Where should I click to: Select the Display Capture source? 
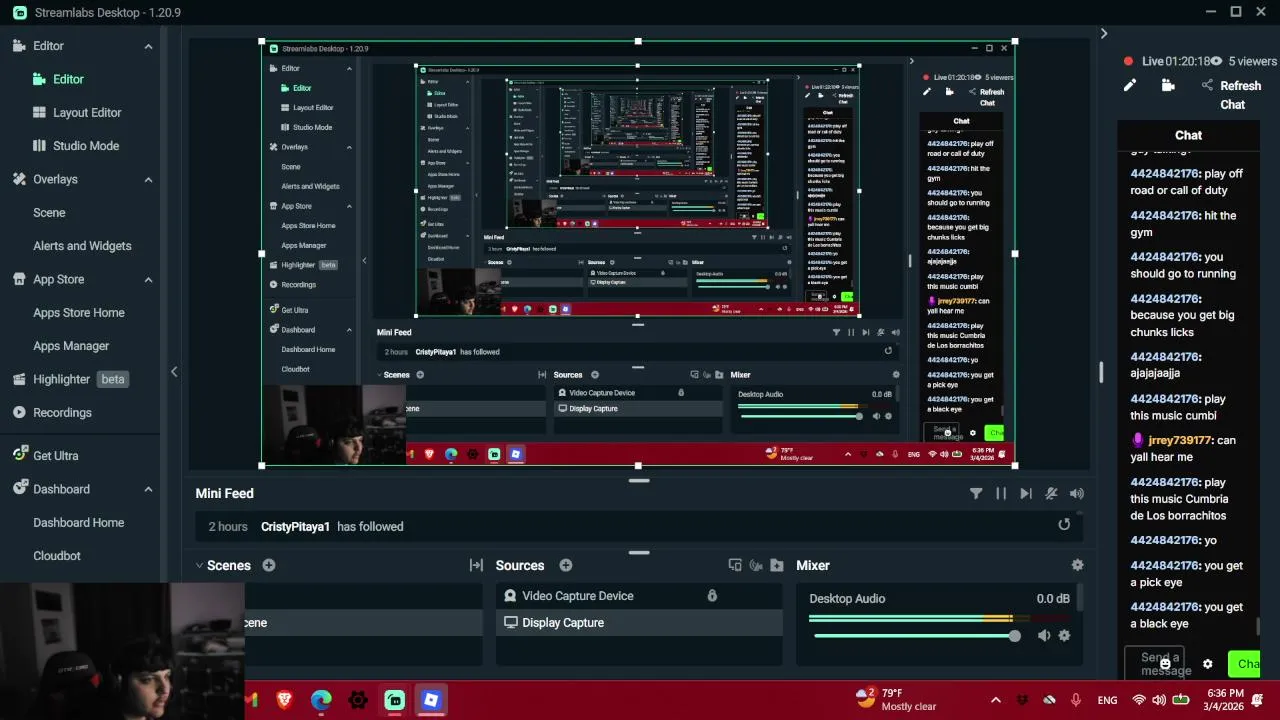pyautogui.click(x=639, y=622)
